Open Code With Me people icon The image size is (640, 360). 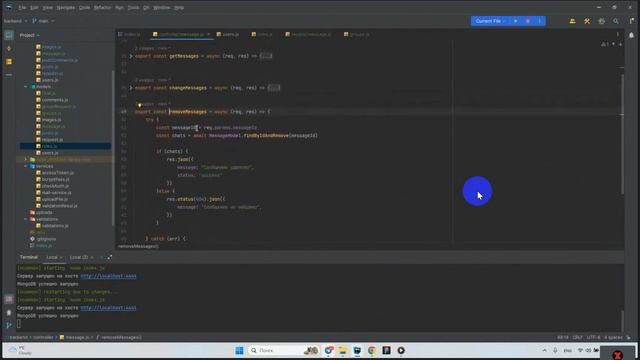point(572,21)
